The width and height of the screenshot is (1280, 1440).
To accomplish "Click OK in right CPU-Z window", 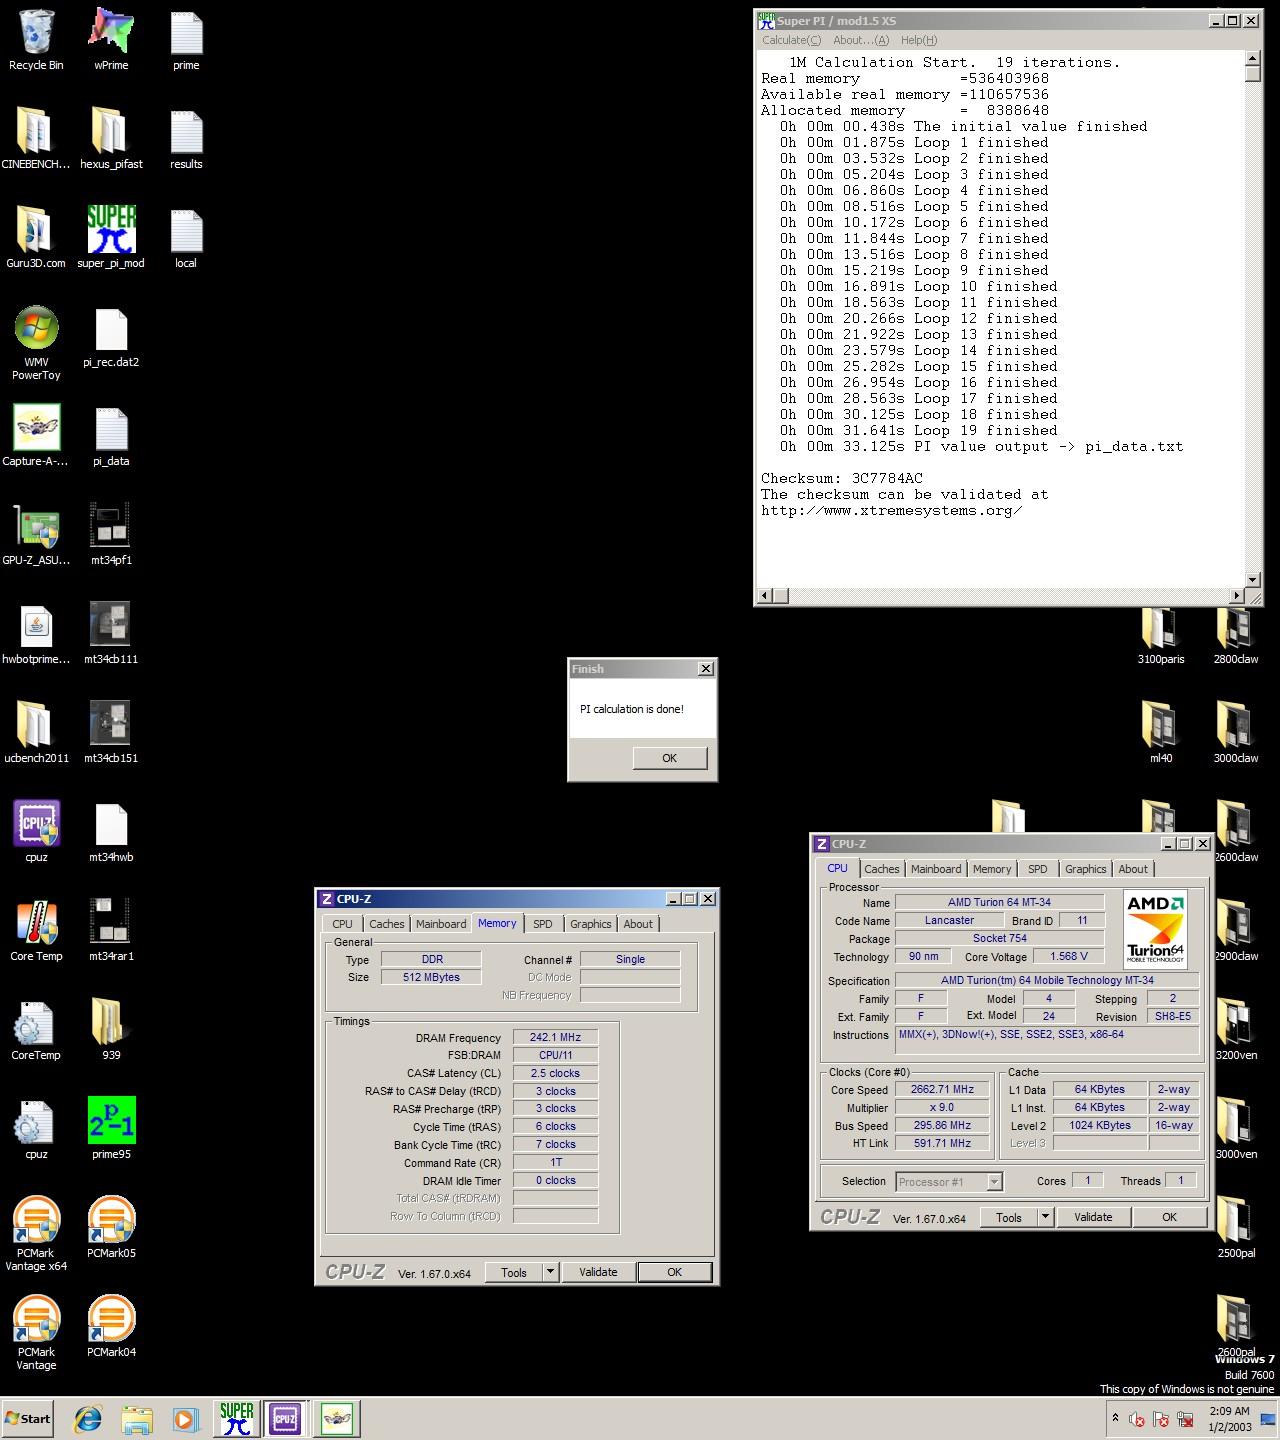I will (1169, 1217).
